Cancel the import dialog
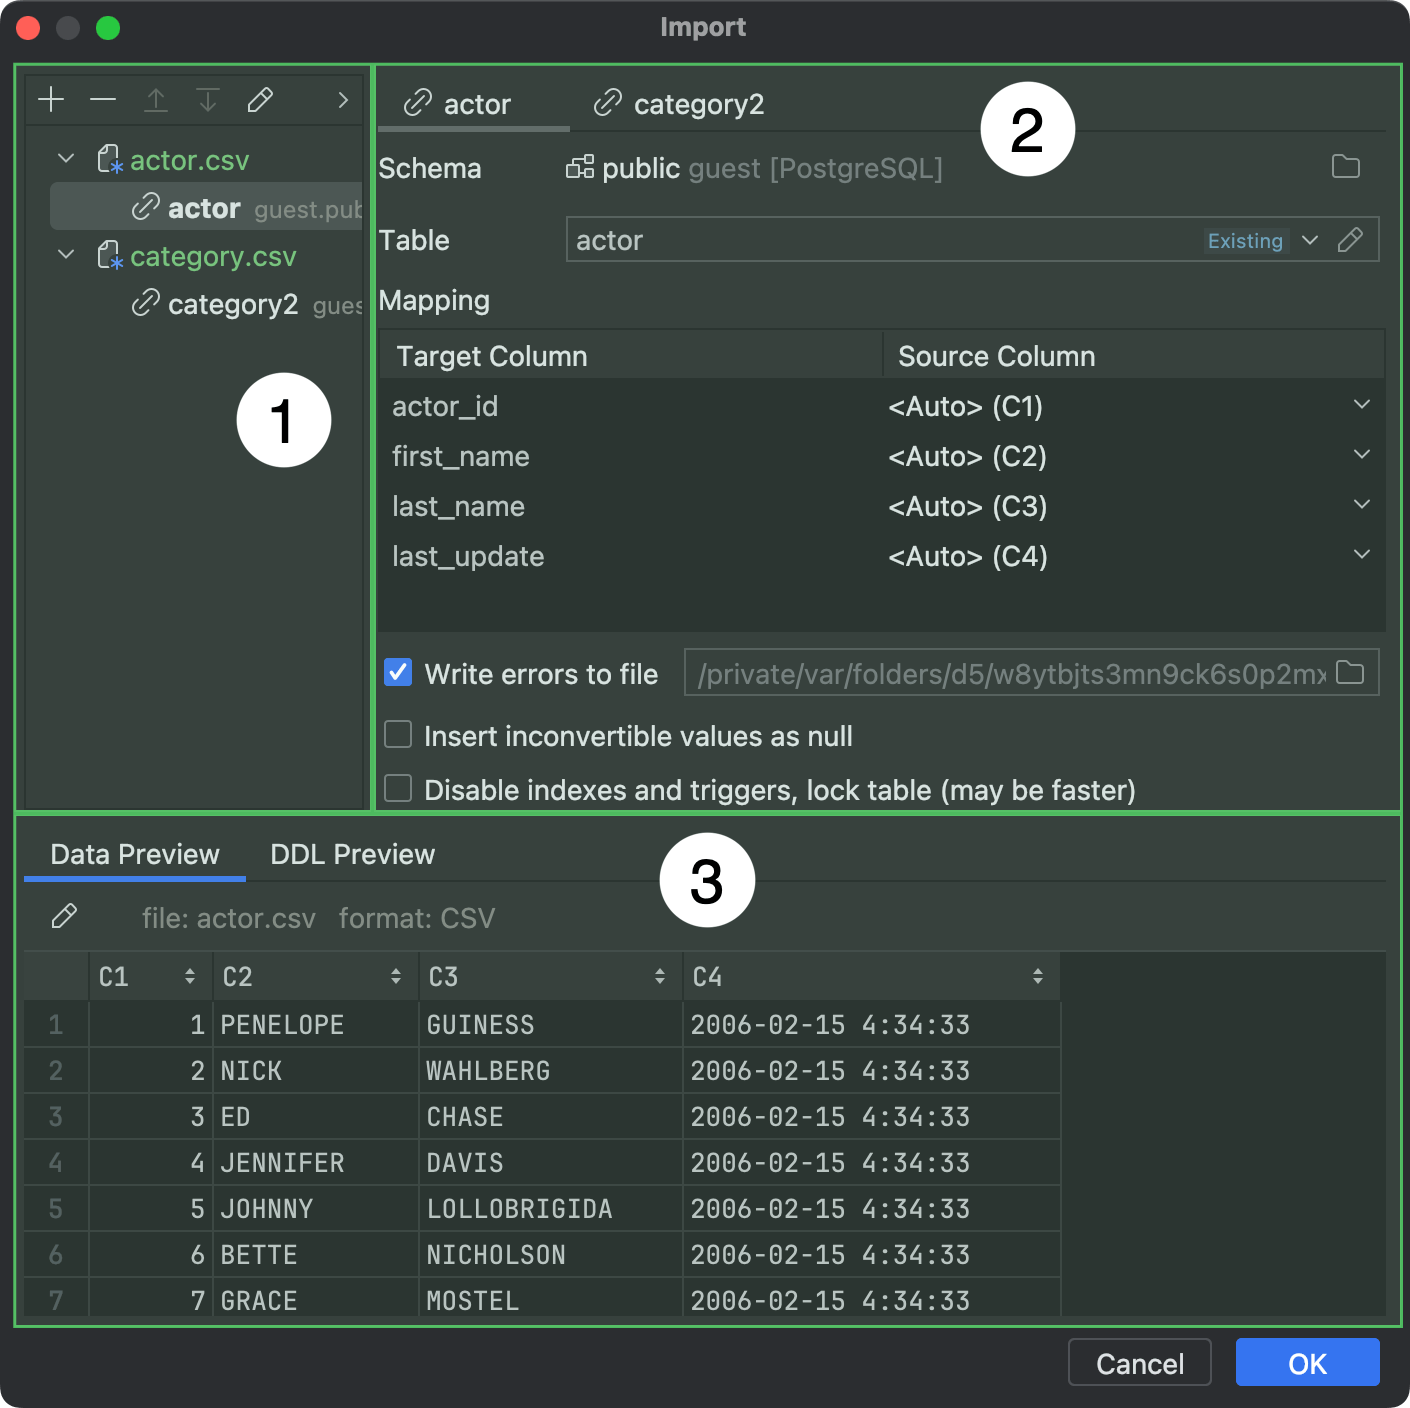The image size is (1410, 1408). pos(1139,1362)
